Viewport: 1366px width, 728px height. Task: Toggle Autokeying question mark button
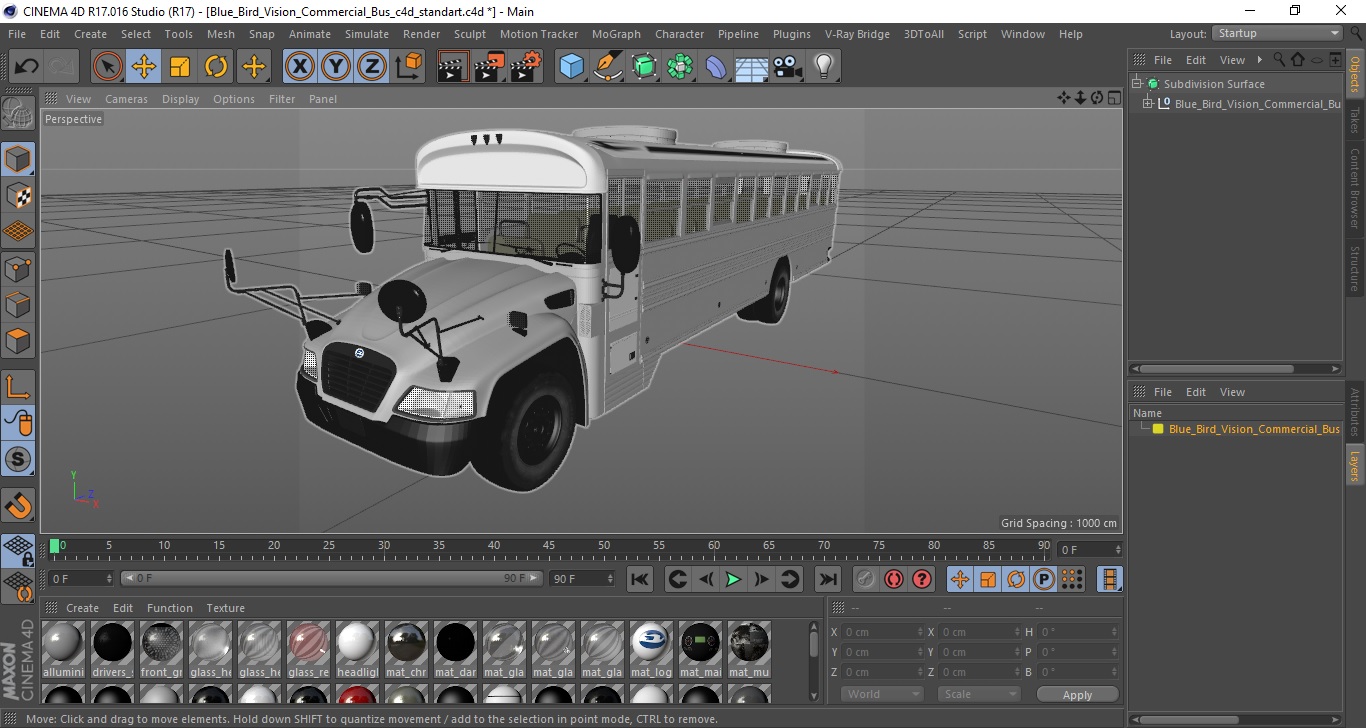tap(922, 579)
